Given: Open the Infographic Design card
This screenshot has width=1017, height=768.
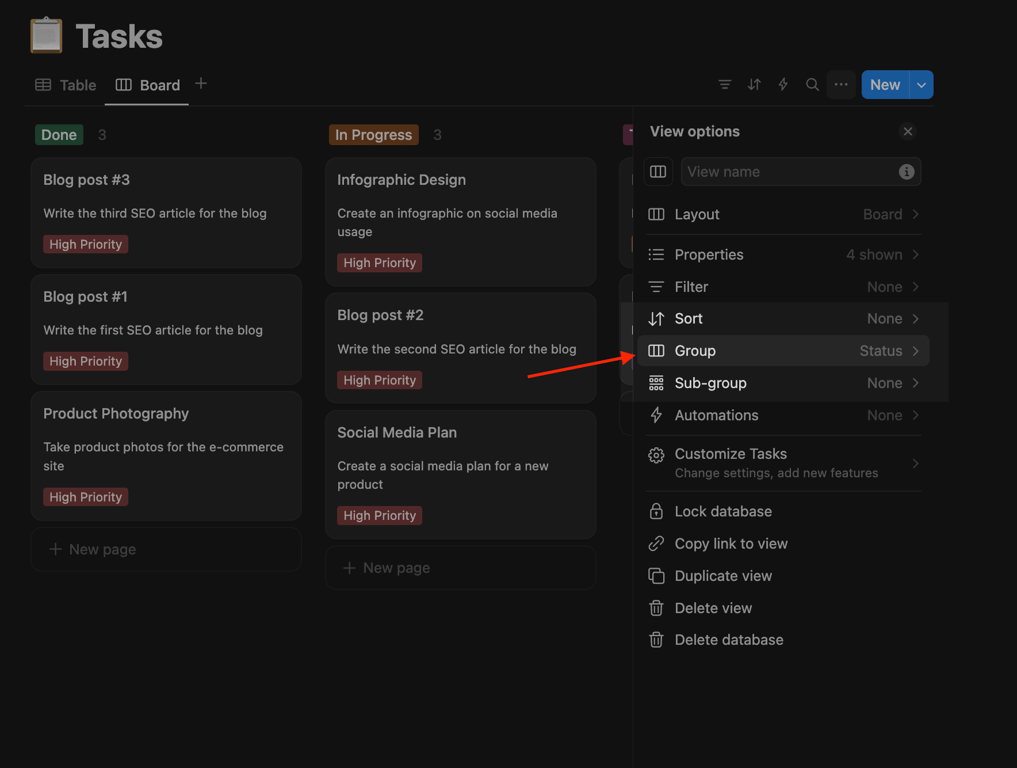Looking at the screenshot, I should pyautogui.click(x=402, y=180).
